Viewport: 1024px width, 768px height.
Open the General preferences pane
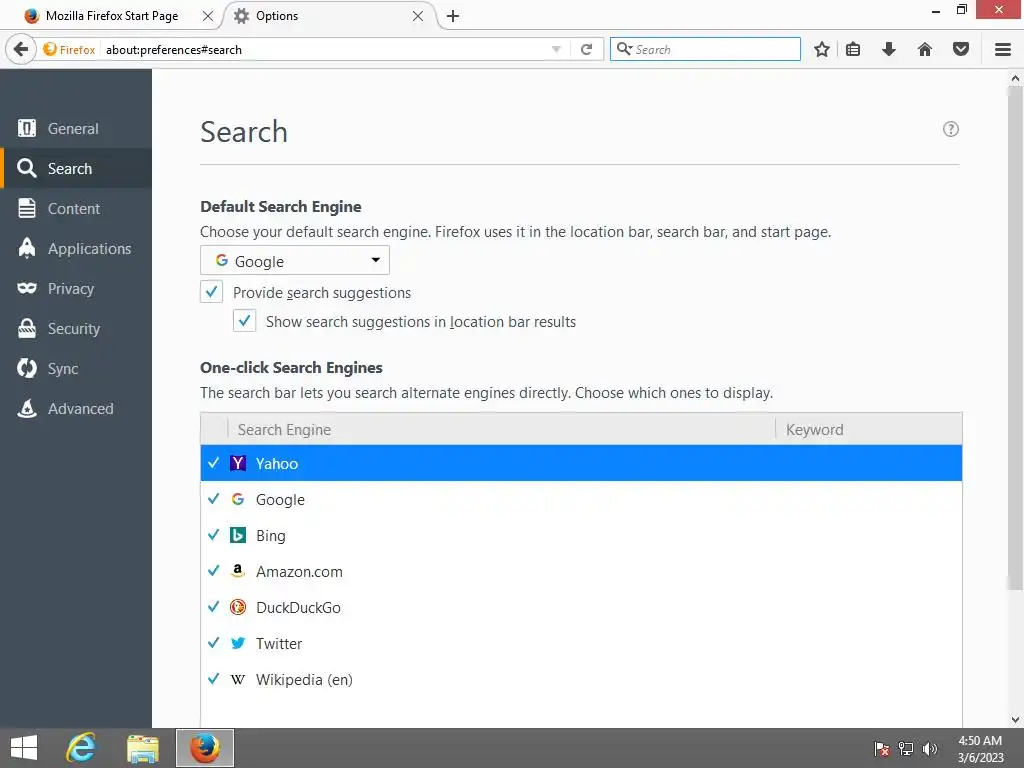click(x=76, y=129)
